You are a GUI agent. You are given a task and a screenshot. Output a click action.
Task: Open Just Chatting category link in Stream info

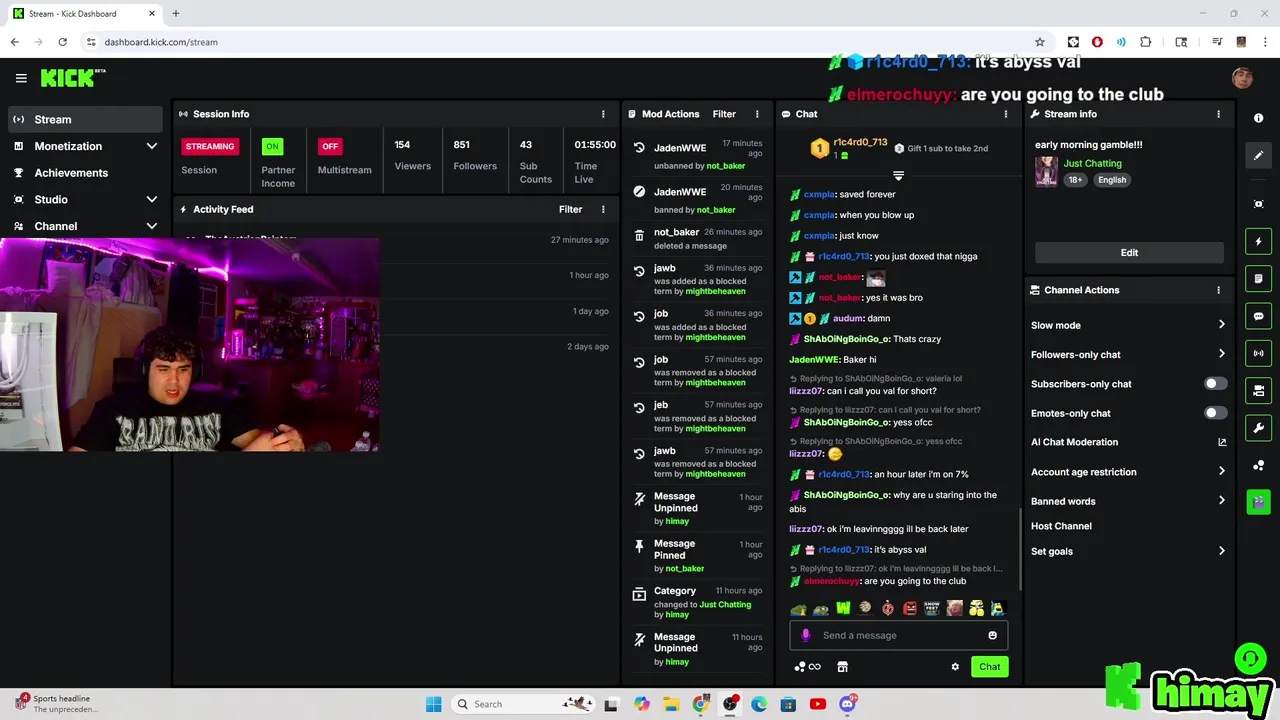pos(1092,163)
